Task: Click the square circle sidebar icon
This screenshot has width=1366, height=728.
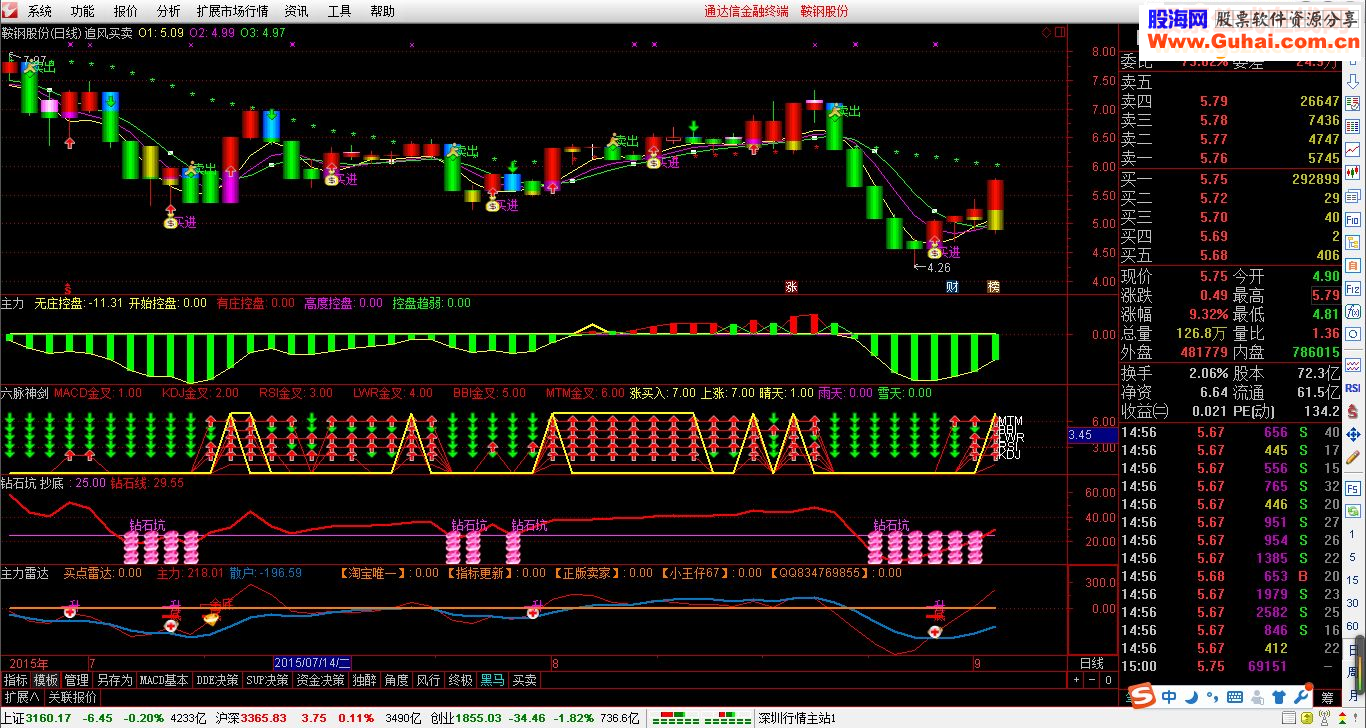Action: point(1353,333)
